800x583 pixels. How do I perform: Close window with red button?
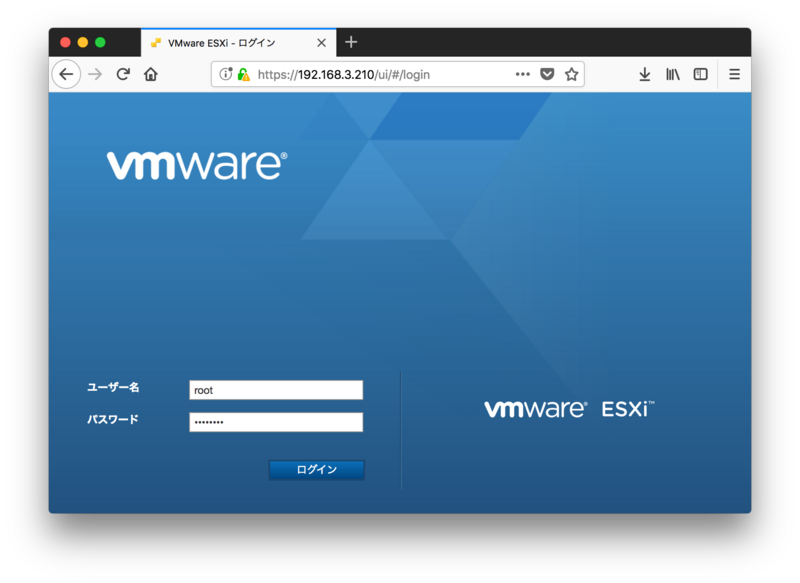65,42
